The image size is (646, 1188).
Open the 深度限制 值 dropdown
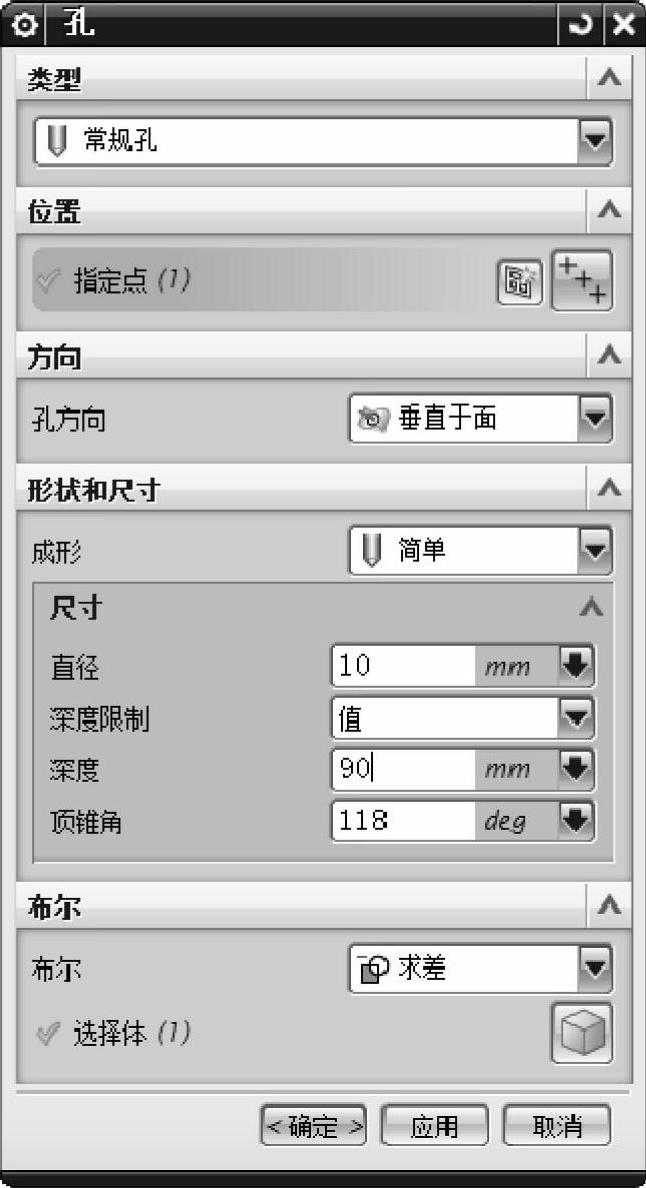(x=463, y=718)
